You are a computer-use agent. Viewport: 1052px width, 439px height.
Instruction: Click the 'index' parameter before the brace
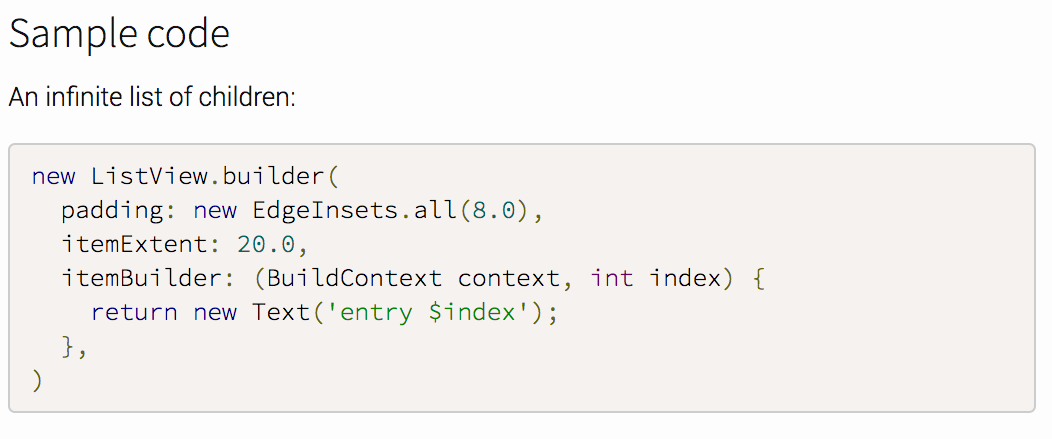pos(685,278)
